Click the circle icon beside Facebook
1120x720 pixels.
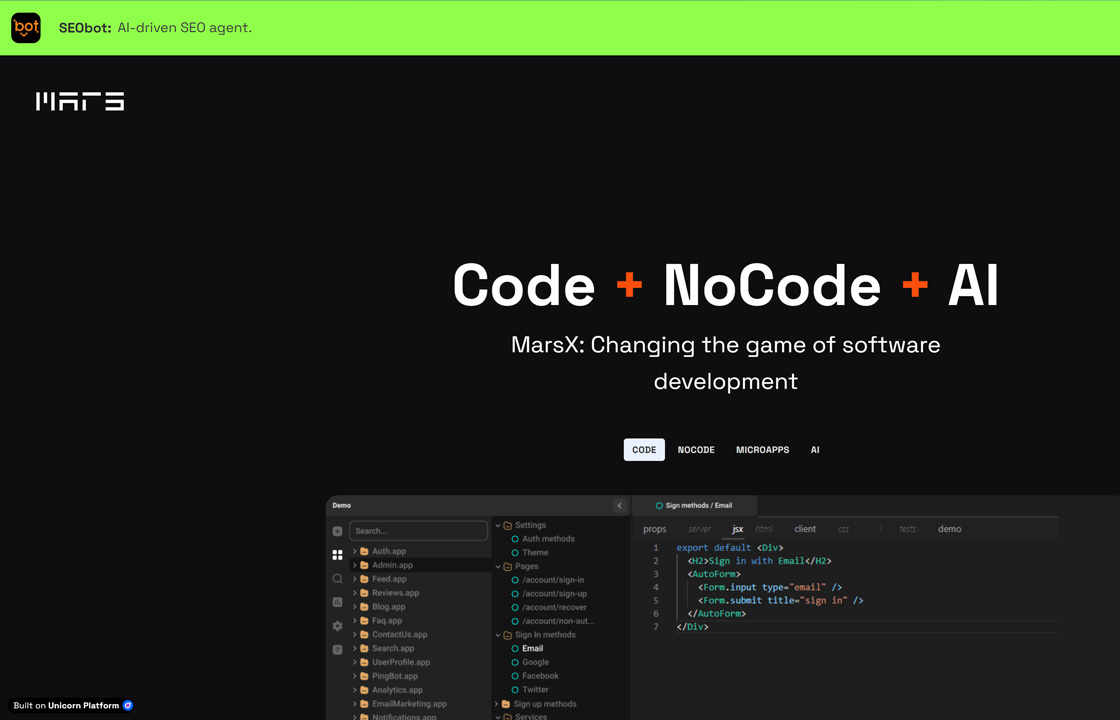coord(515,676)
